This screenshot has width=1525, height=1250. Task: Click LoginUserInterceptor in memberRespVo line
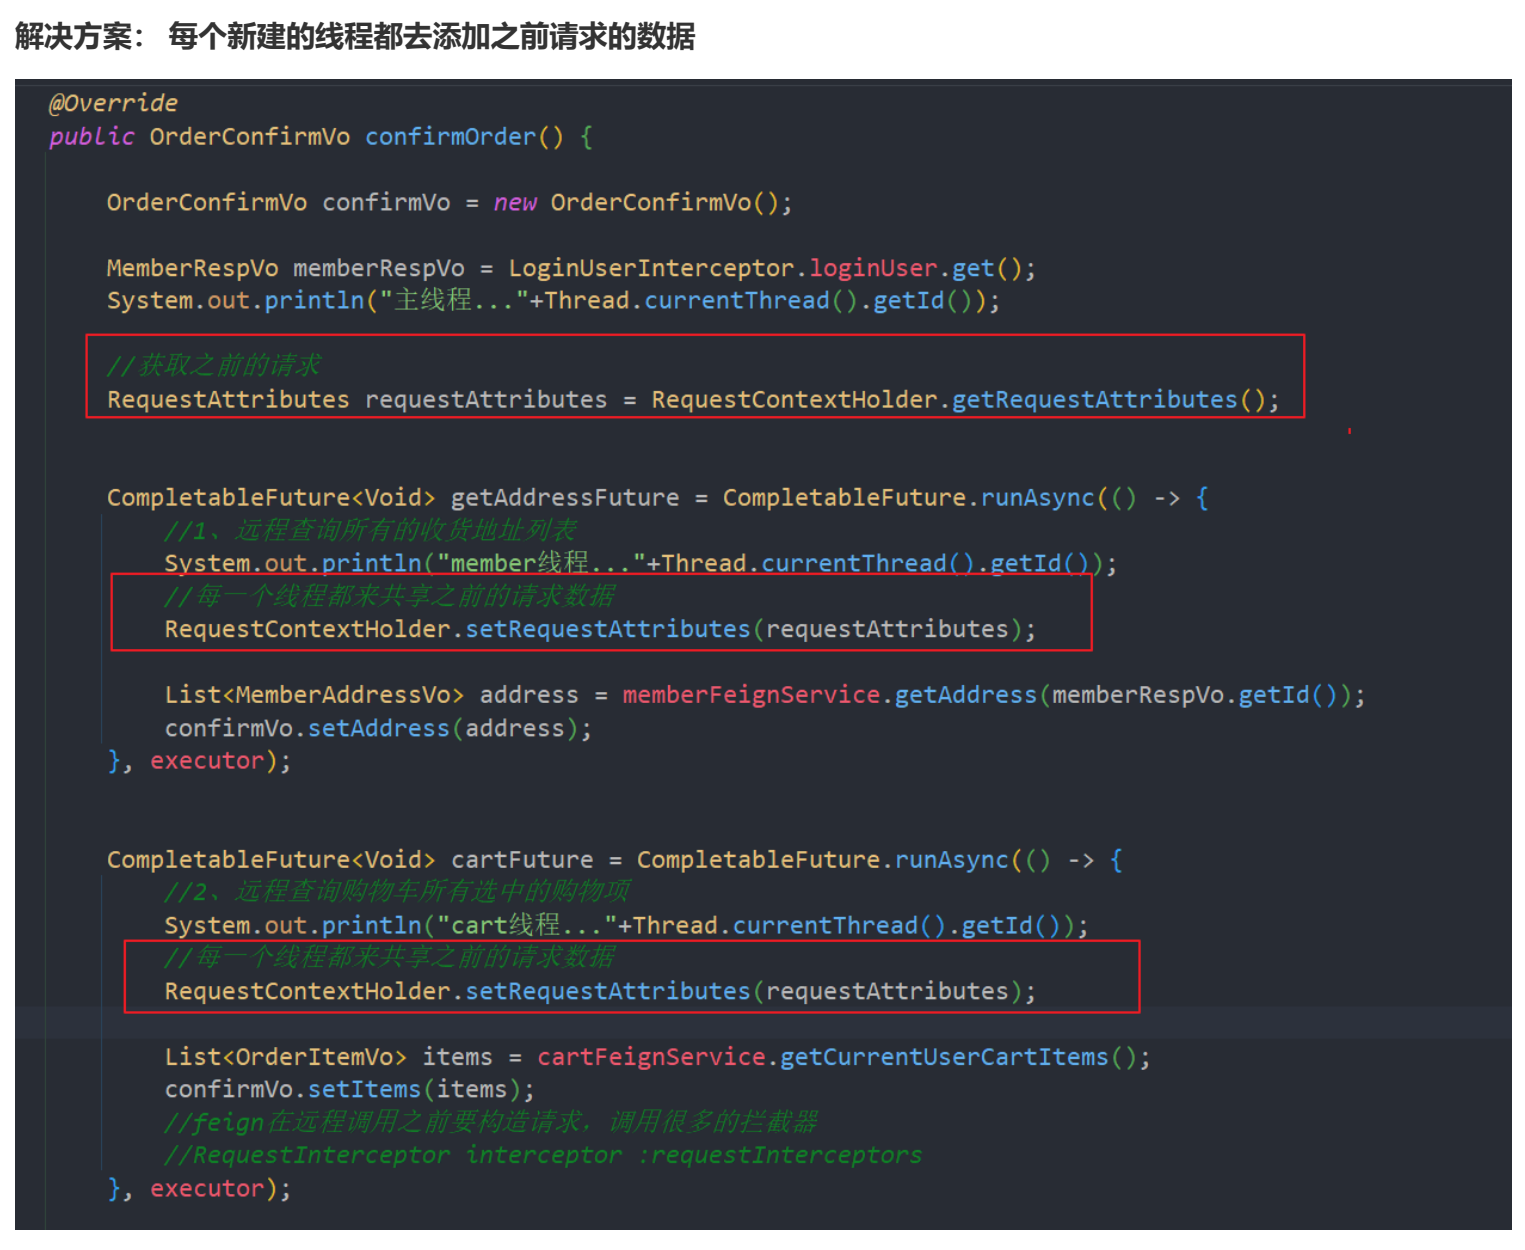pos(651,268)
